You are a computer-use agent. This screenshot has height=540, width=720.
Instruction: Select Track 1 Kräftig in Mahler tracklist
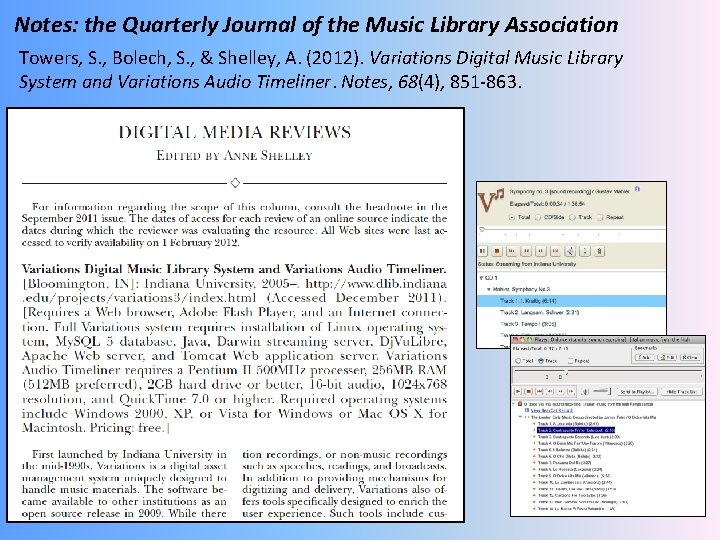tap(571, 301)
